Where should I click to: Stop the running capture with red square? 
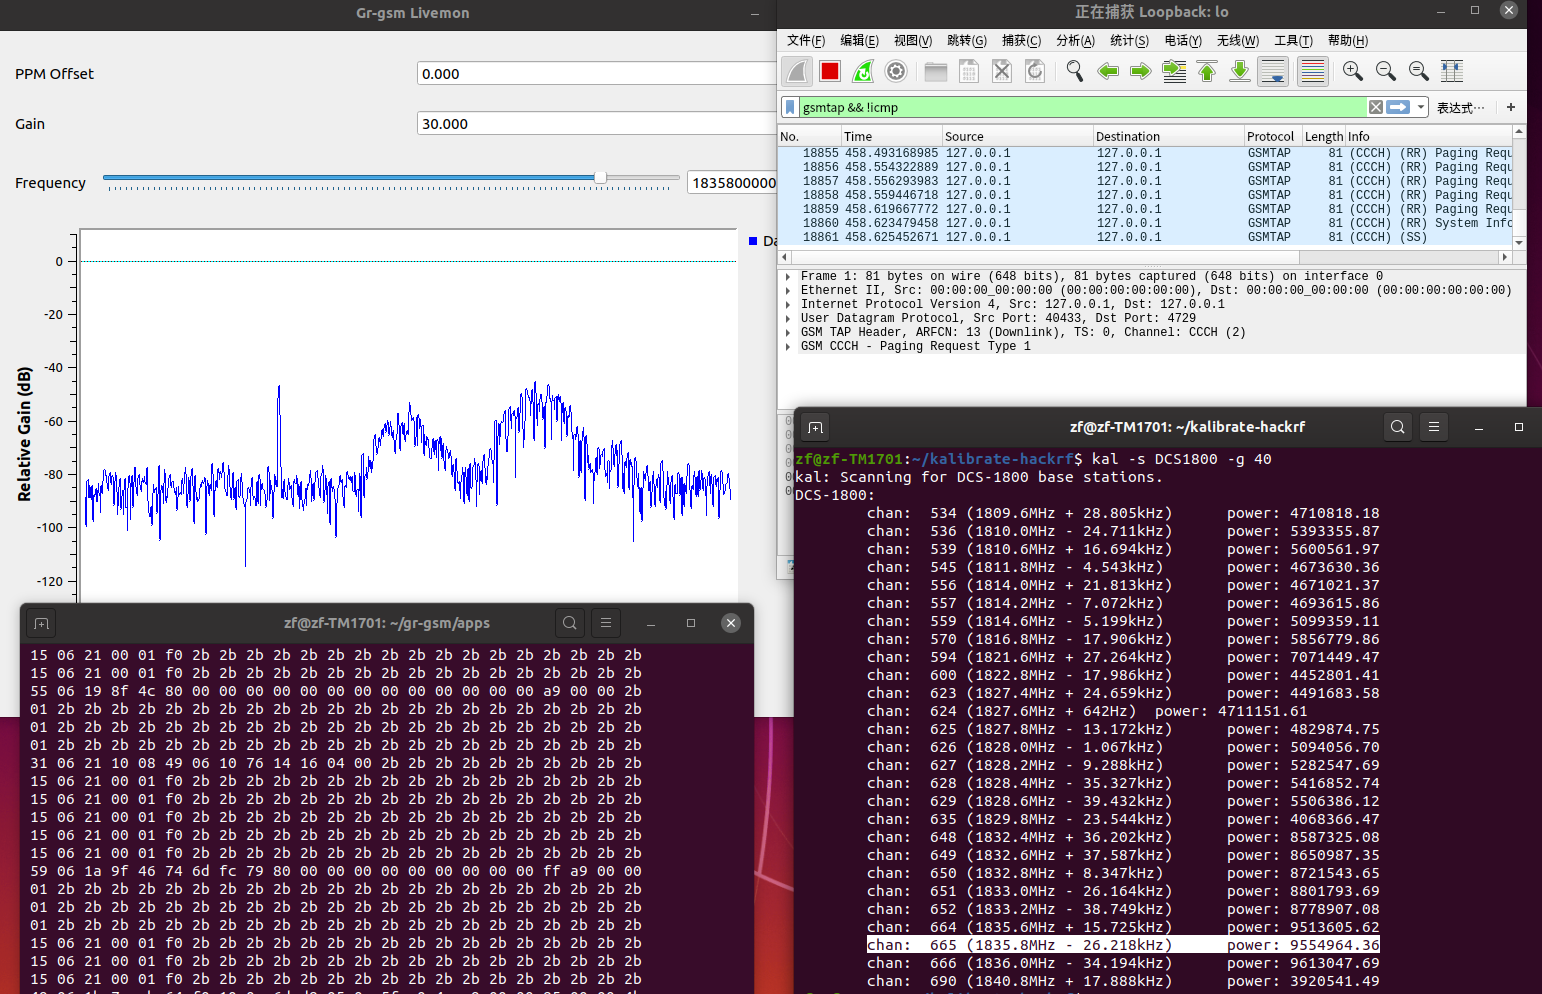[x=830, y=71]
